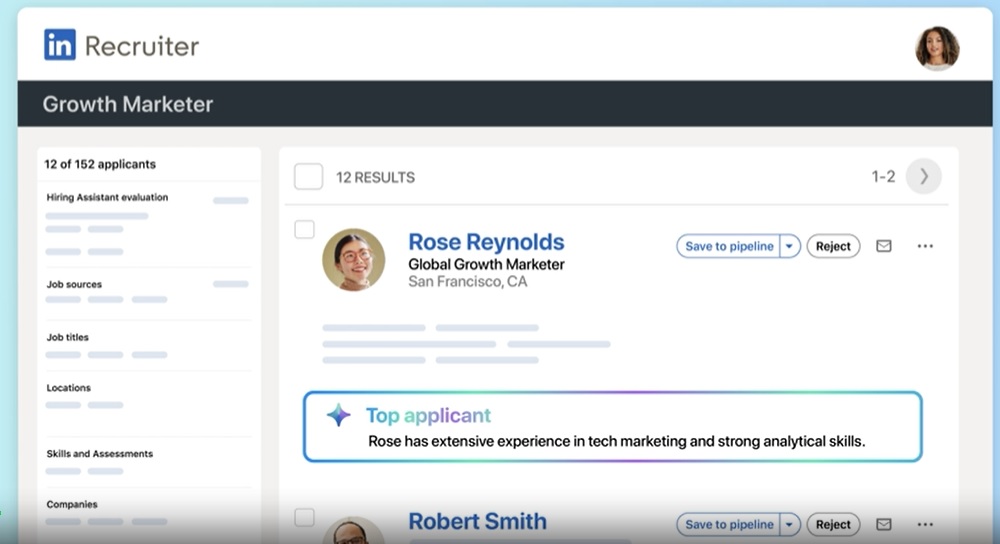Click the 1-2 page range text
This screenshot has width=1000, height=544.
pos(883,177)
